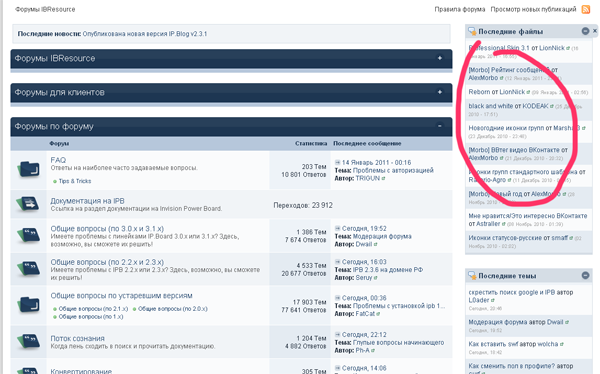Open topic Глупые вопросы начинающего
The width and height of the screenshot is (600, 374).
tap(398, 343)
